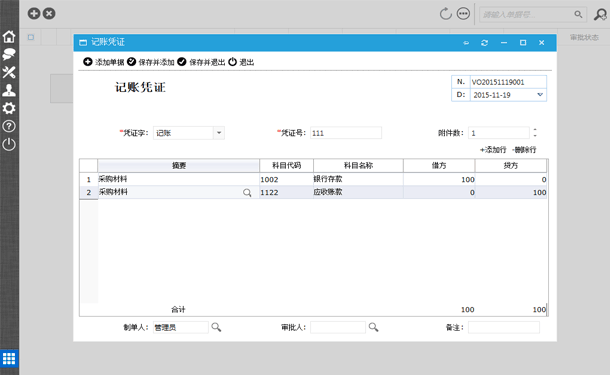Click the round plus icon in top bar
Viewport: 610px width, 375px height.
click(x=34, y=14)
